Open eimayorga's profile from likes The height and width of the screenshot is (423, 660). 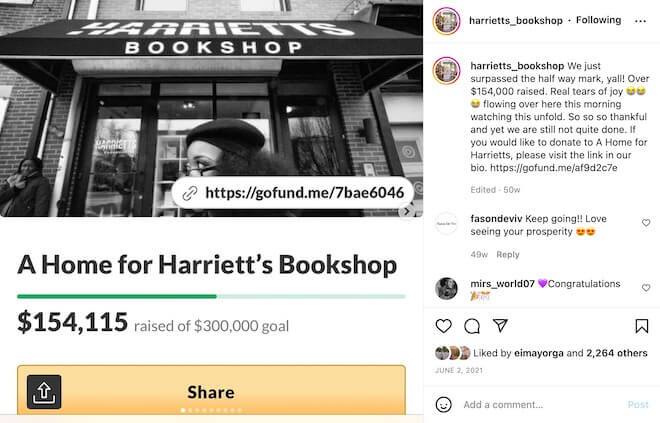tap(539, 353)
